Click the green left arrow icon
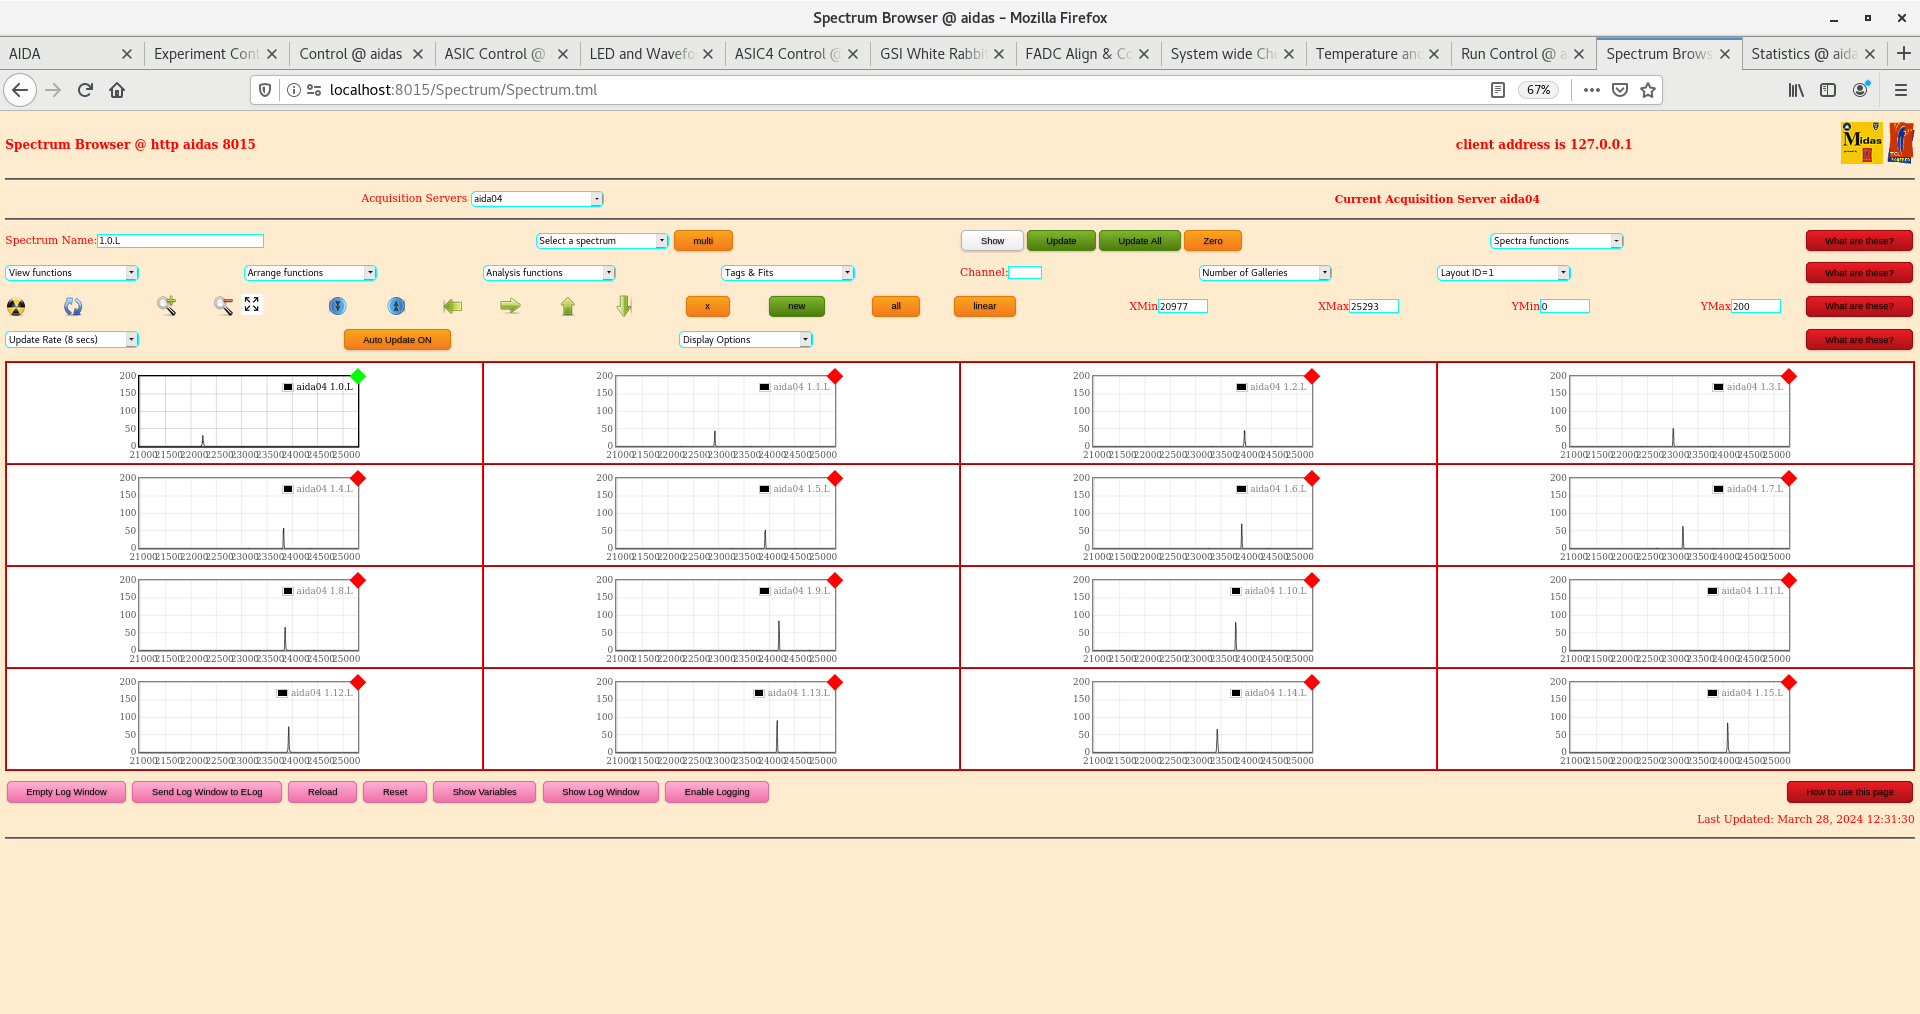 tap(453, 306)
